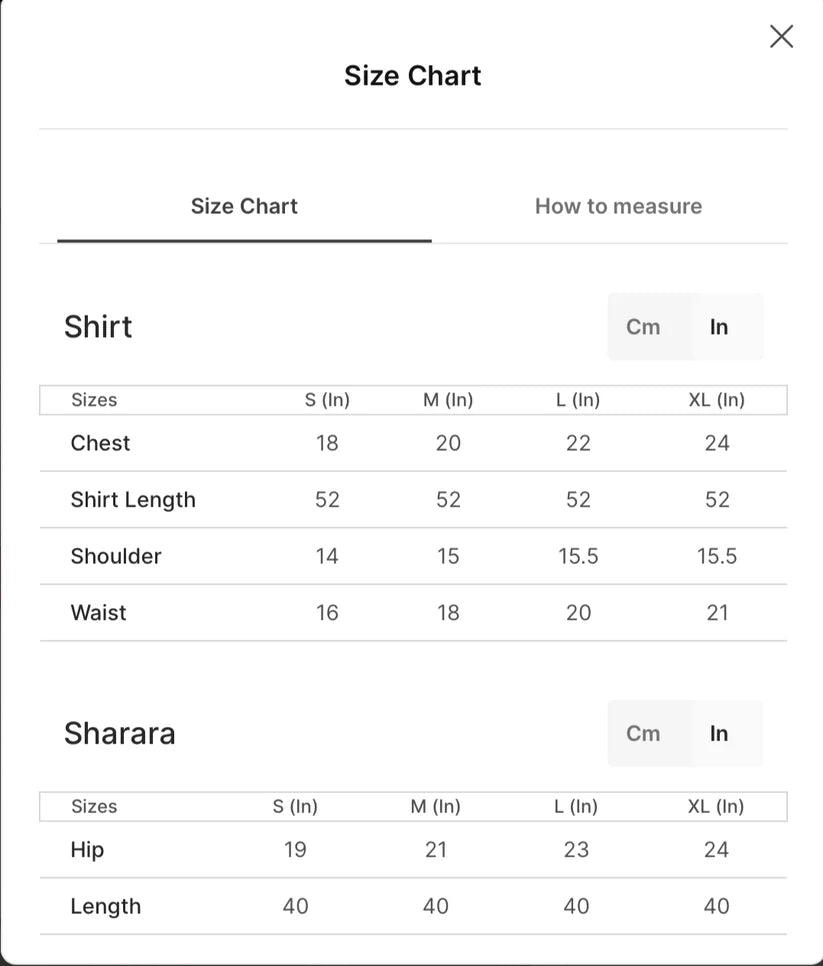The width and height of the screenshot is (823, 966).
Task: Click the Chest row label
Action: point(100,443)
